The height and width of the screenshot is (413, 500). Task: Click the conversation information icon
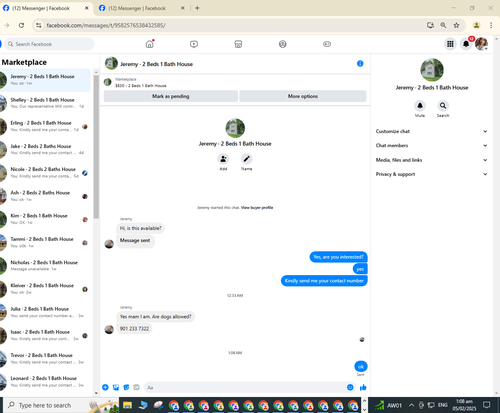click(360, 63)
